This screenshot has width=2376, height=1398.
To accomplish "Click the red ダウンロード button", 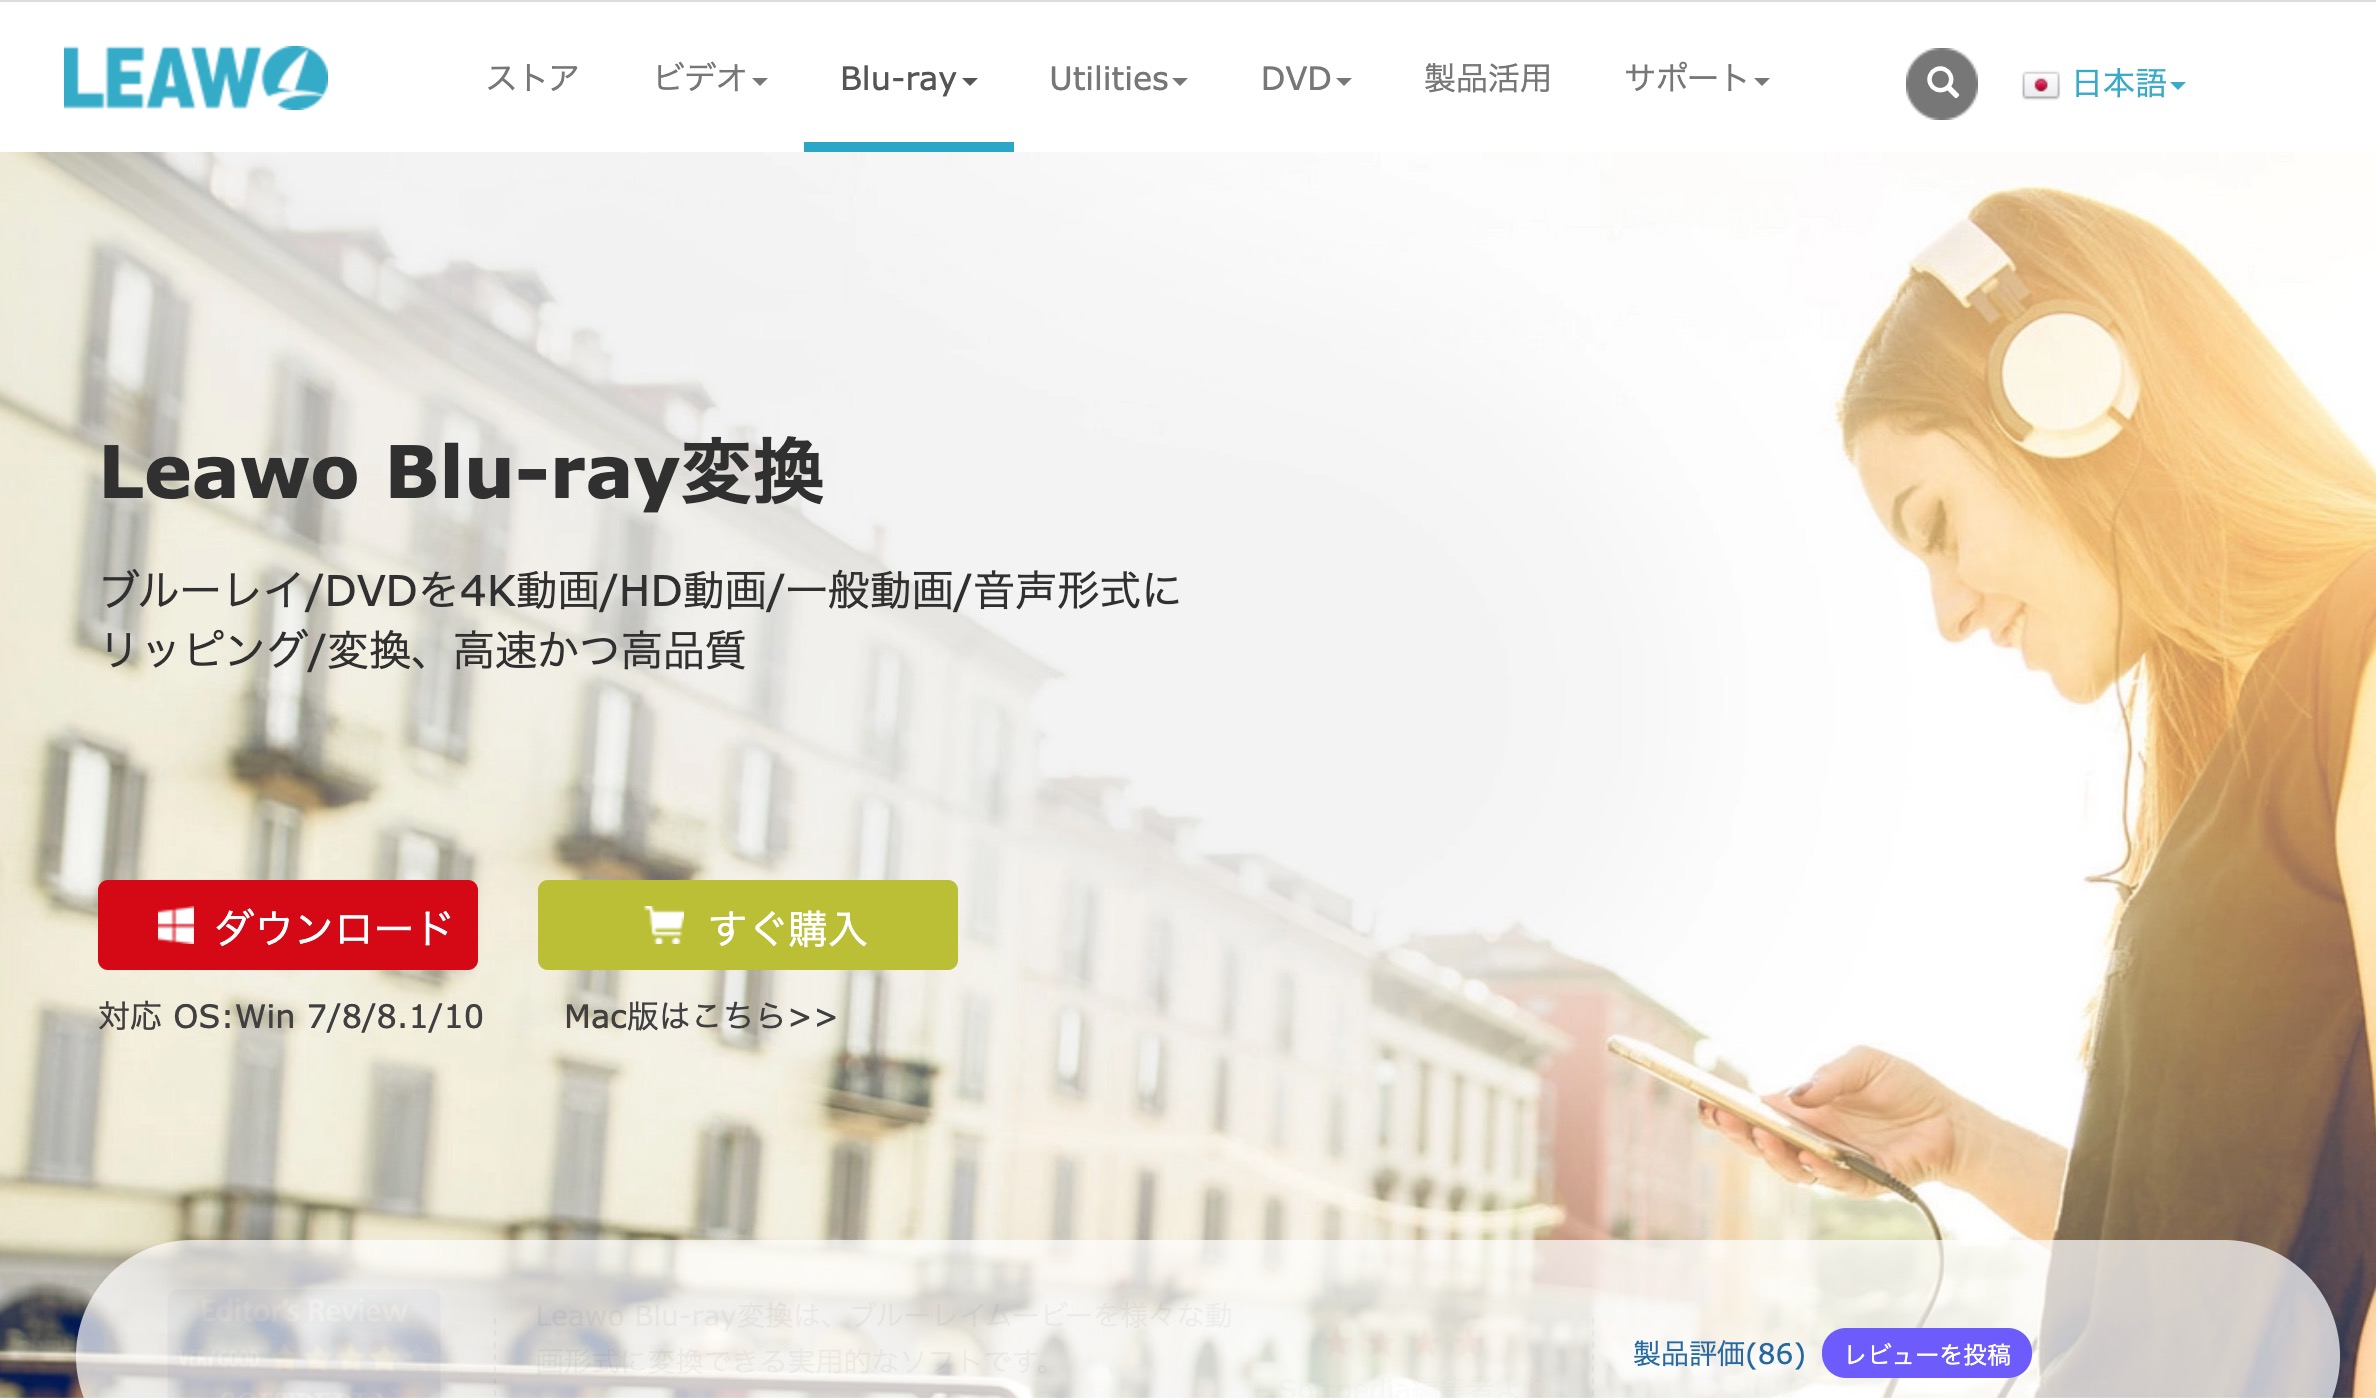I will pos(288,925).
